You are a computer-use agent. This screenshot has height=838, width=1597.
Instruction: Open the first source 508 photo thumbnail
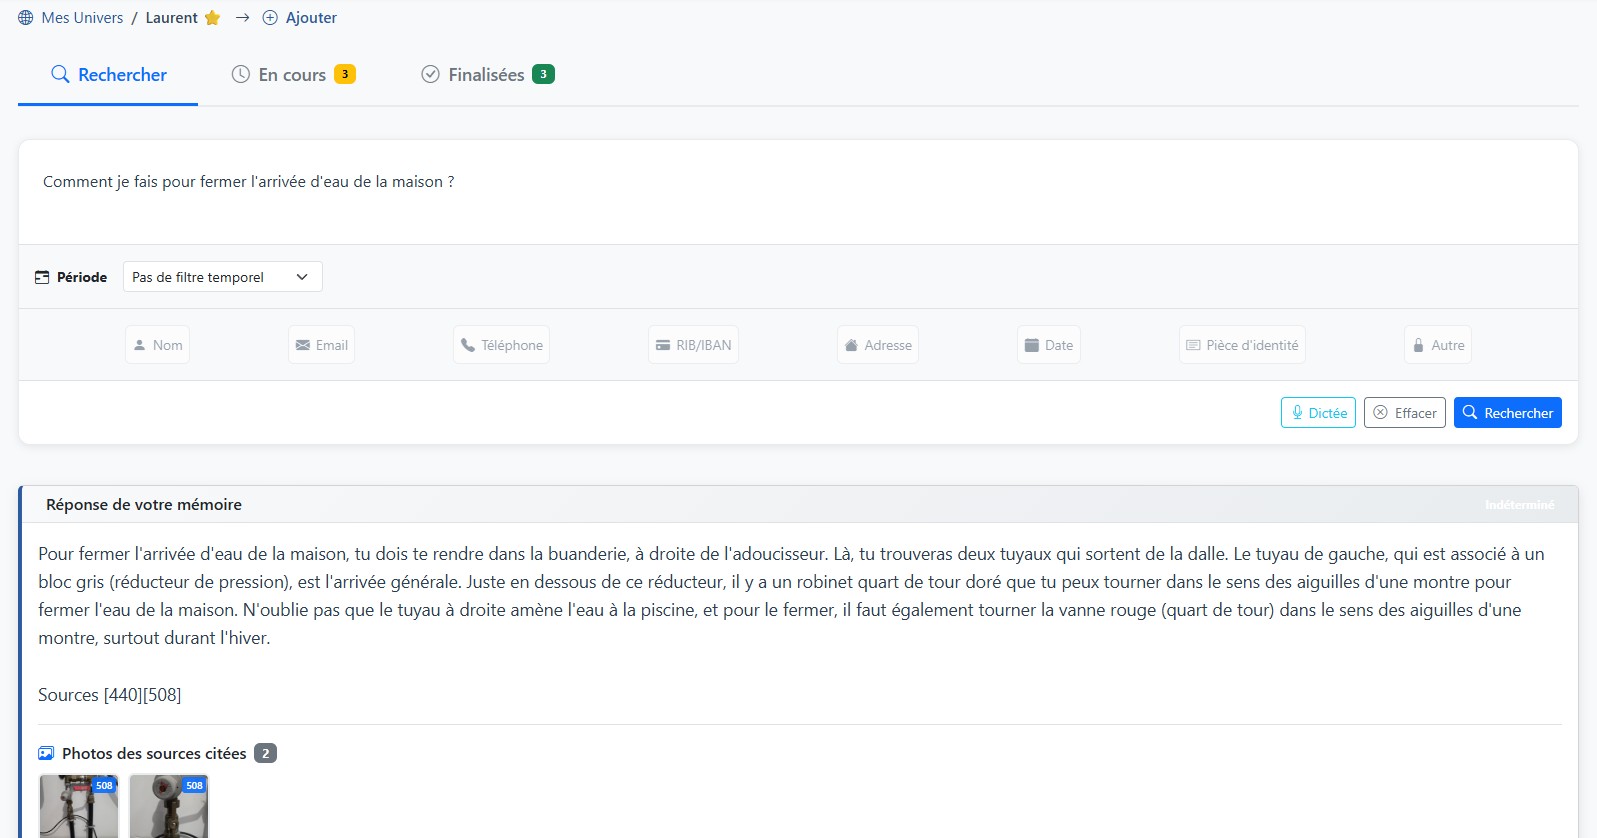(79, 806)
